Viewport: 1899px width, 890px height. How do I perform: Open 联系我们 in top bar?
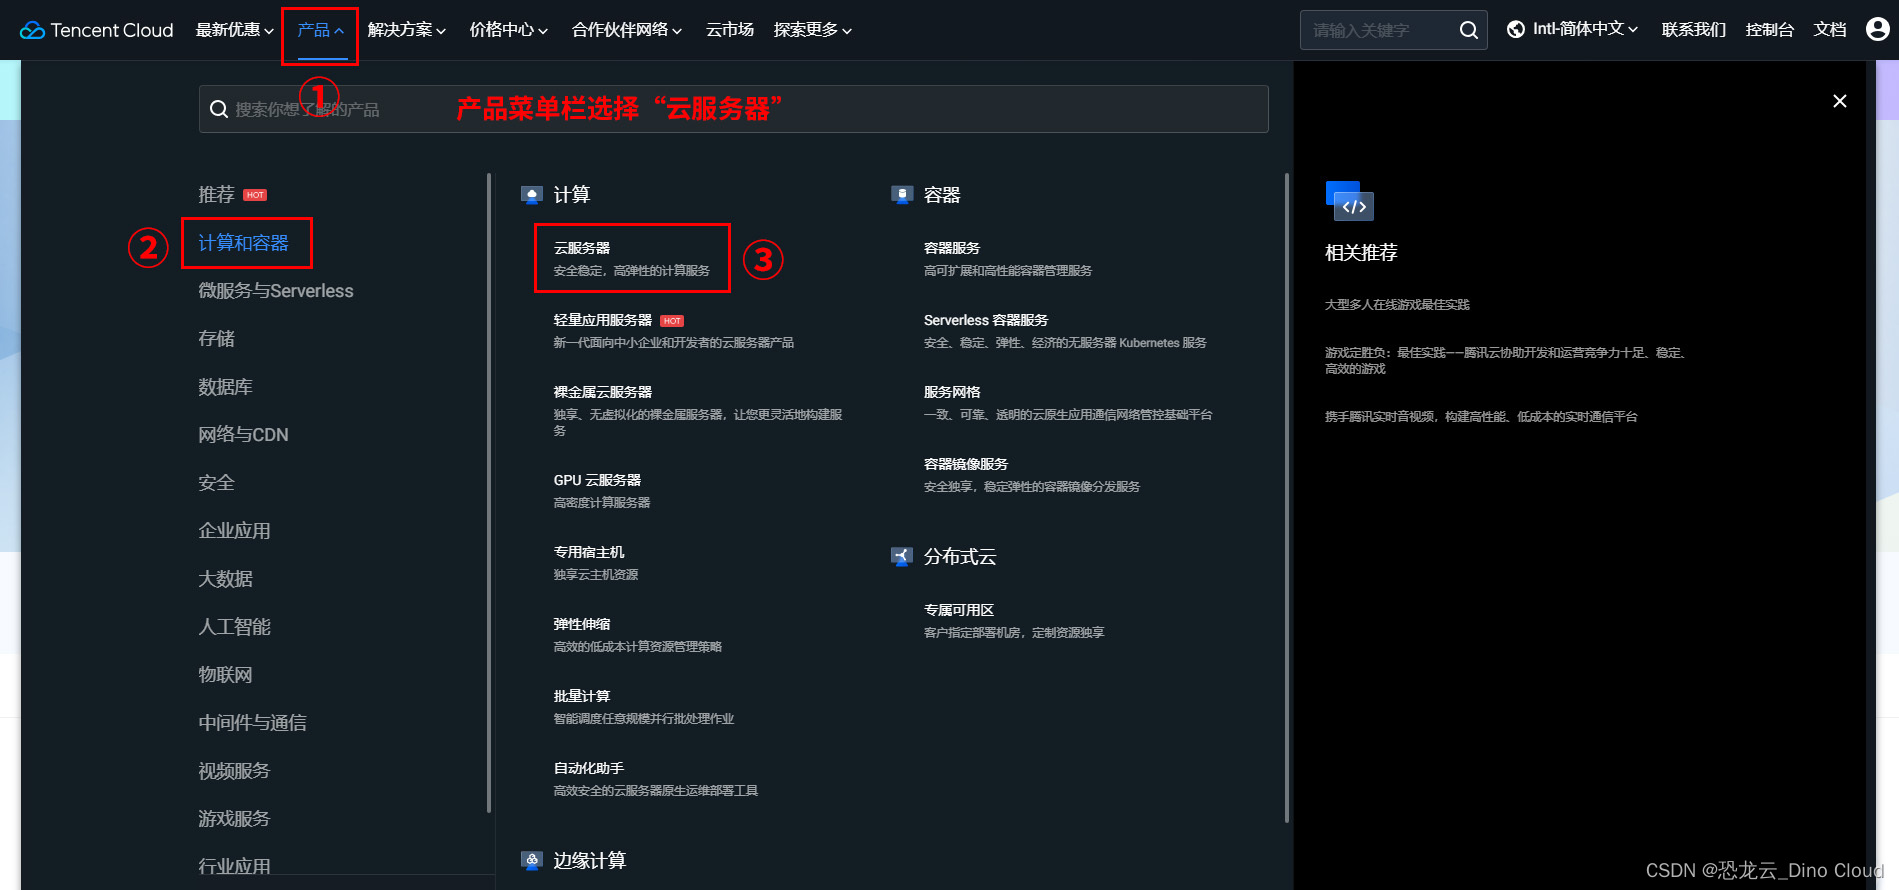(1694, 30)
